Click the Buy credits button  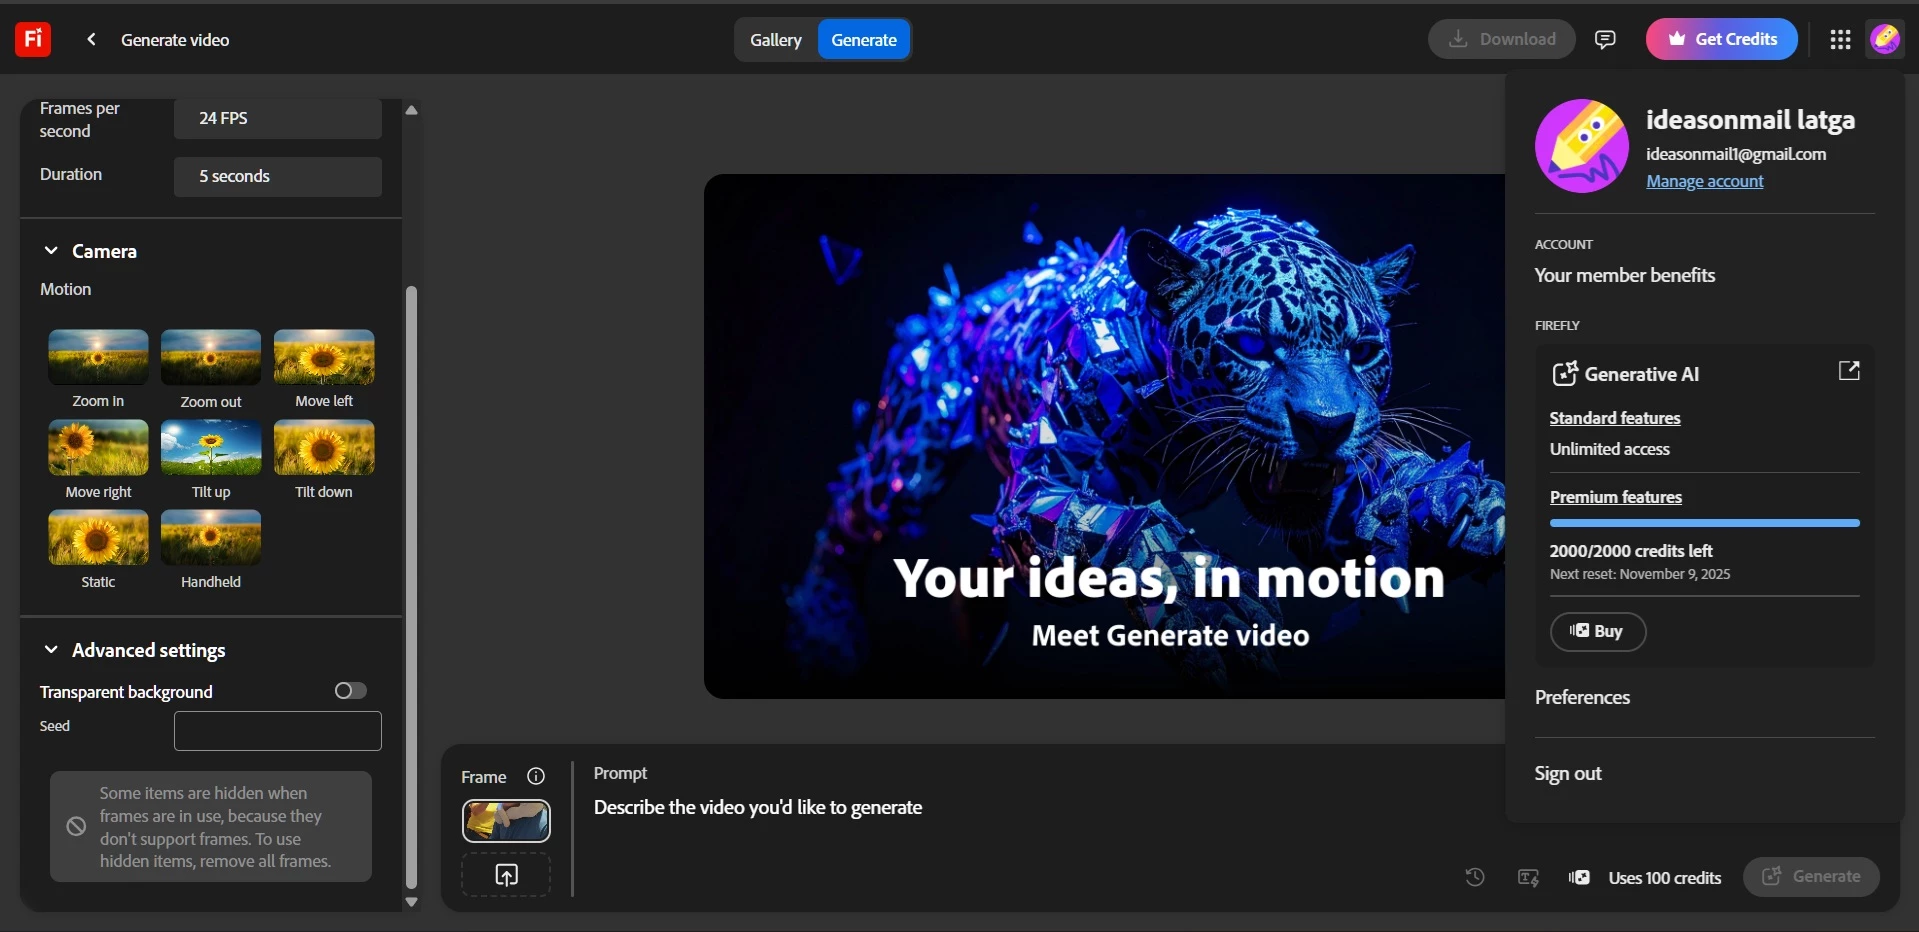click(x=1598, y=631)
